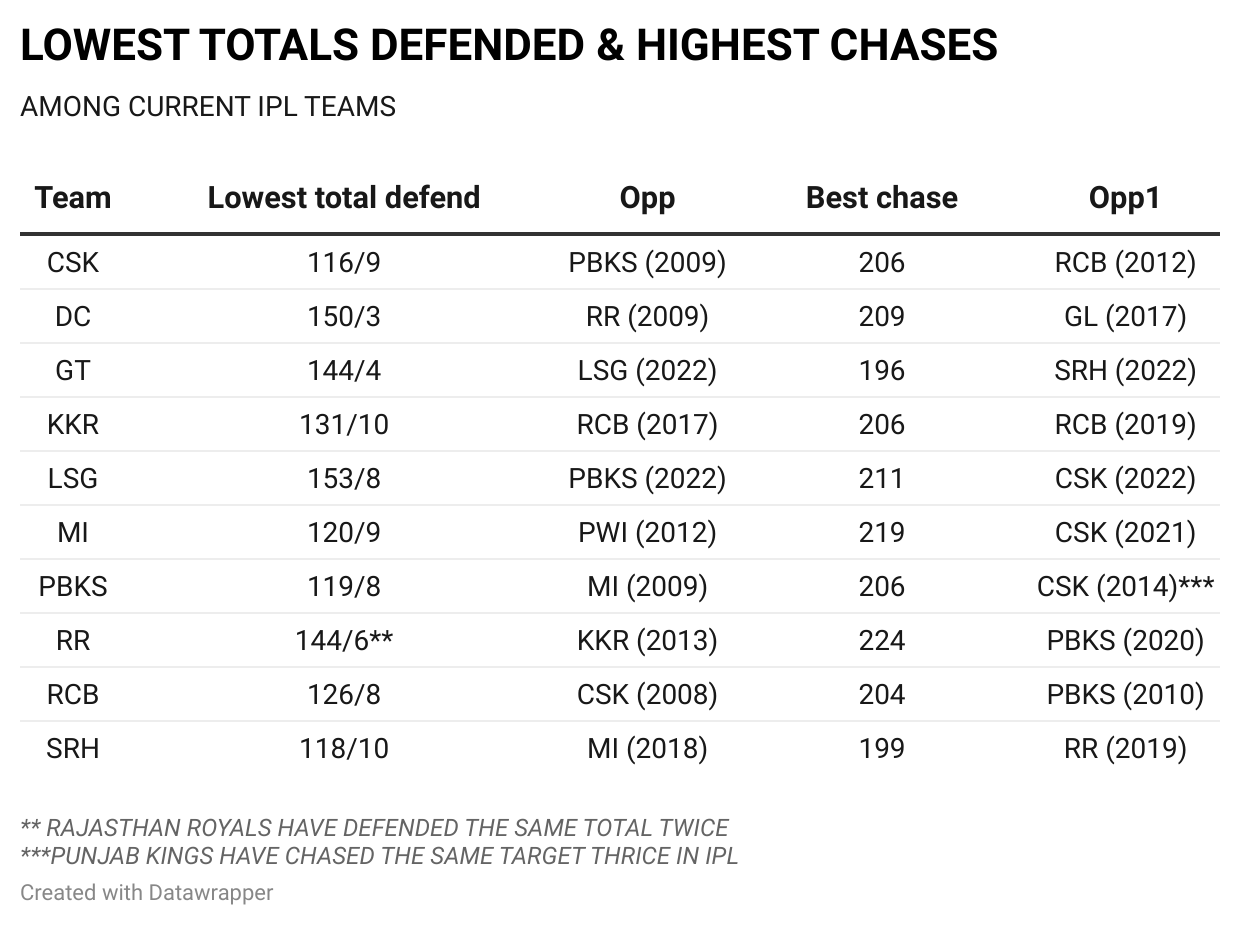Click RR's best chase value 224
Screen dimensions: 1240x926
click(881, 641)
